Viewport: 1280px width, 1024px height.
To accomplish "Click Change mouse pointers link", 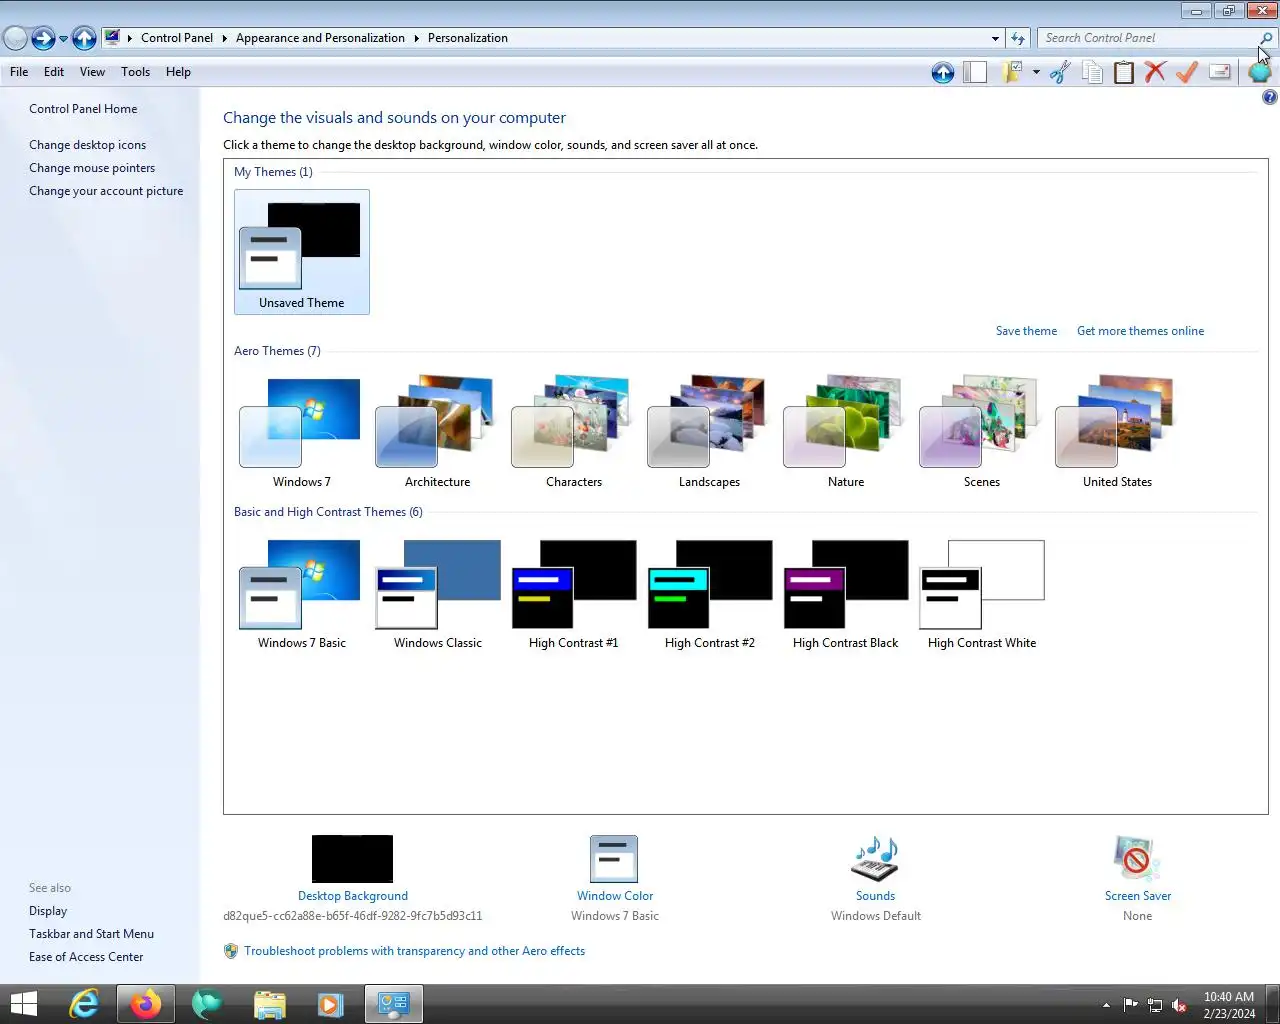I will pos(92,168).
